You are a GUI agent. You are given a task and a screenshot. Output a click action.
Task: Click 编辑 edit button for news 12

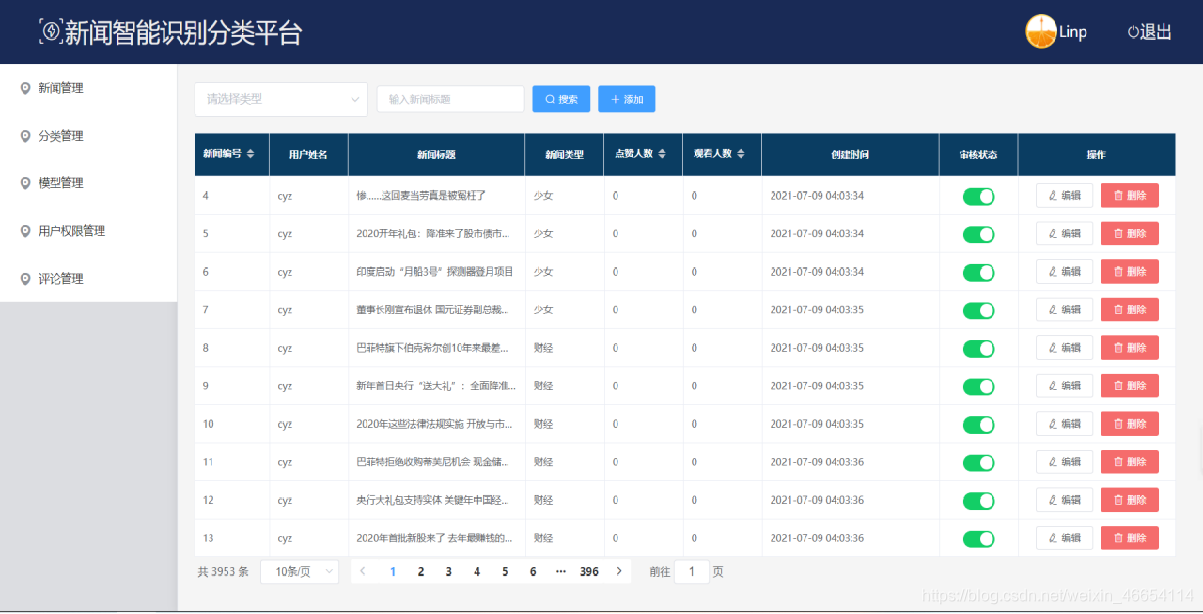click(1064, 500)
